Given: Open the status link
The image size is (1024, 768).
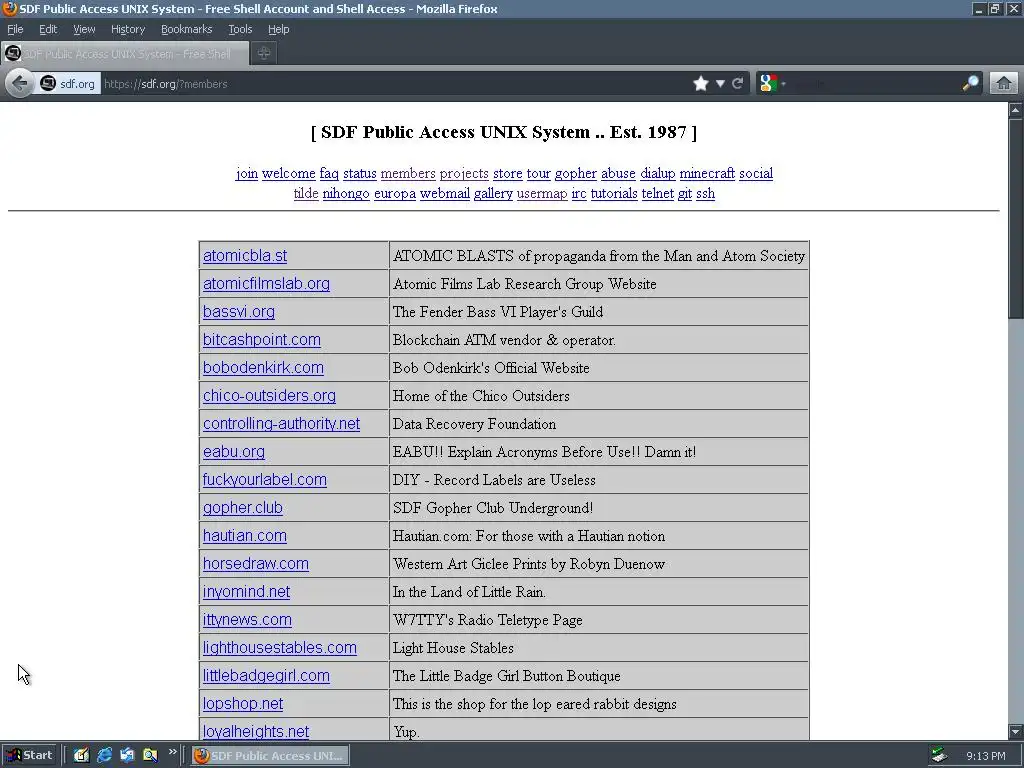Looking at the screenshot, I should pyautogui.click(x=360, y=174).
